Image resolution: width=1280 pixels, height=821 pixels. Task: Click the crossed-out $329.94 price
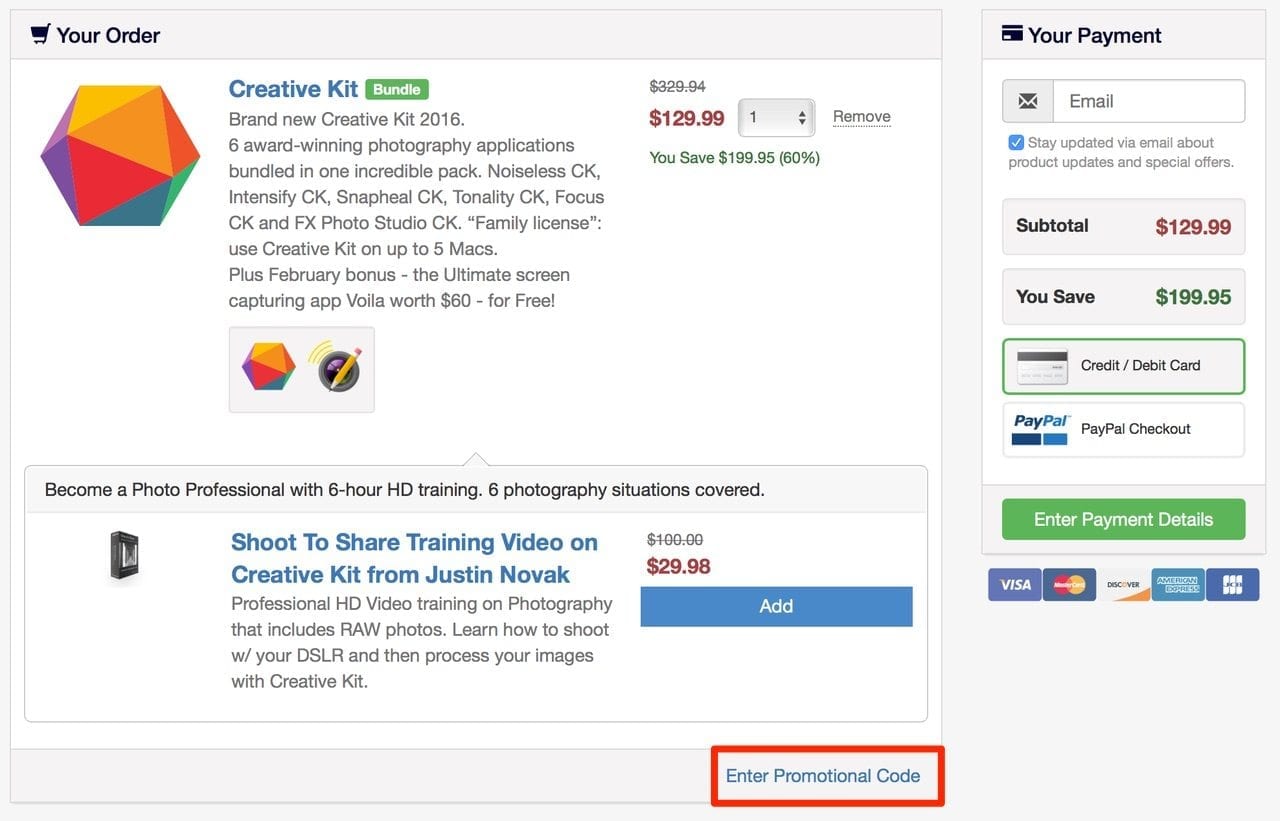(x=678, y=87)
